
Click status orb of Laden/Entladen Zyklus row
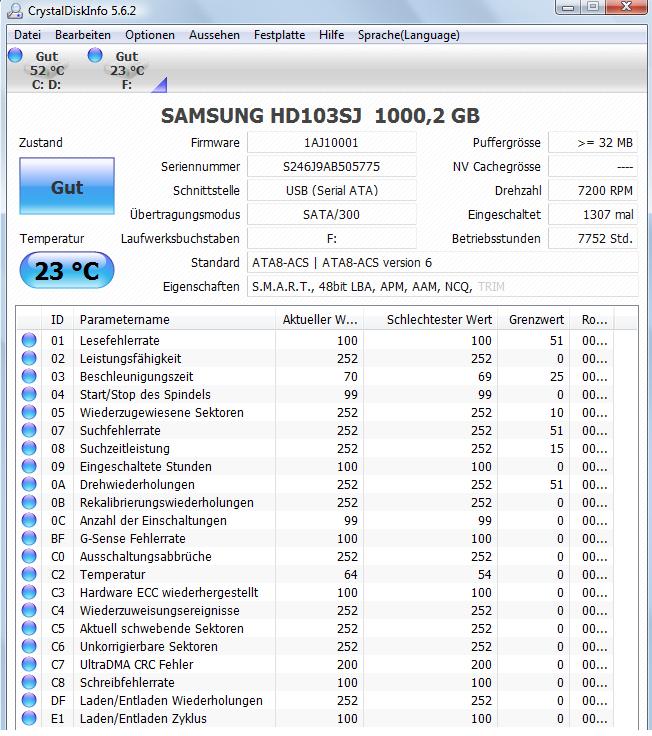[29, 718]
